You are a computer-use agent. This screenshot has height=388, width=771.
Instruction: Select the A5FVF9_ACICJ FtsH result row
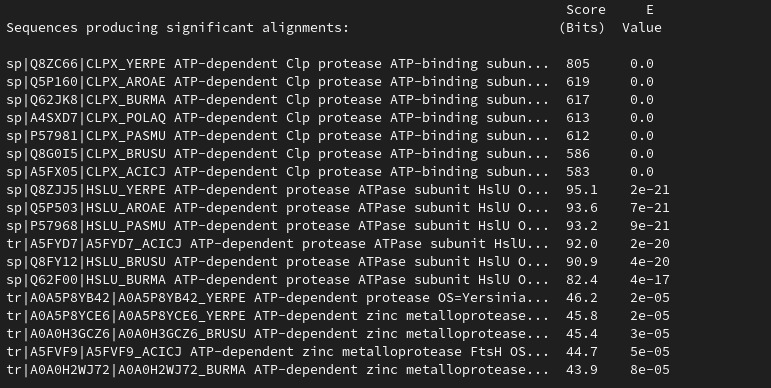click(x=338, y=352)
